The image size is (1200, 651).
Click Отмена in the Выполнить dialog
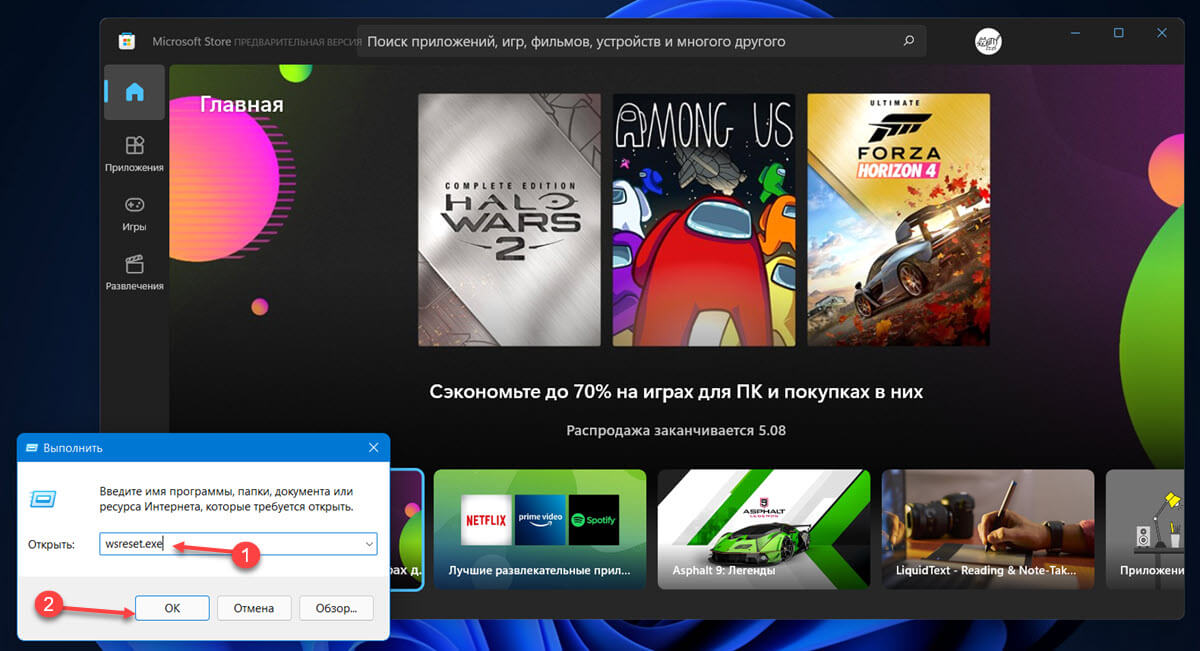[254, 607]
